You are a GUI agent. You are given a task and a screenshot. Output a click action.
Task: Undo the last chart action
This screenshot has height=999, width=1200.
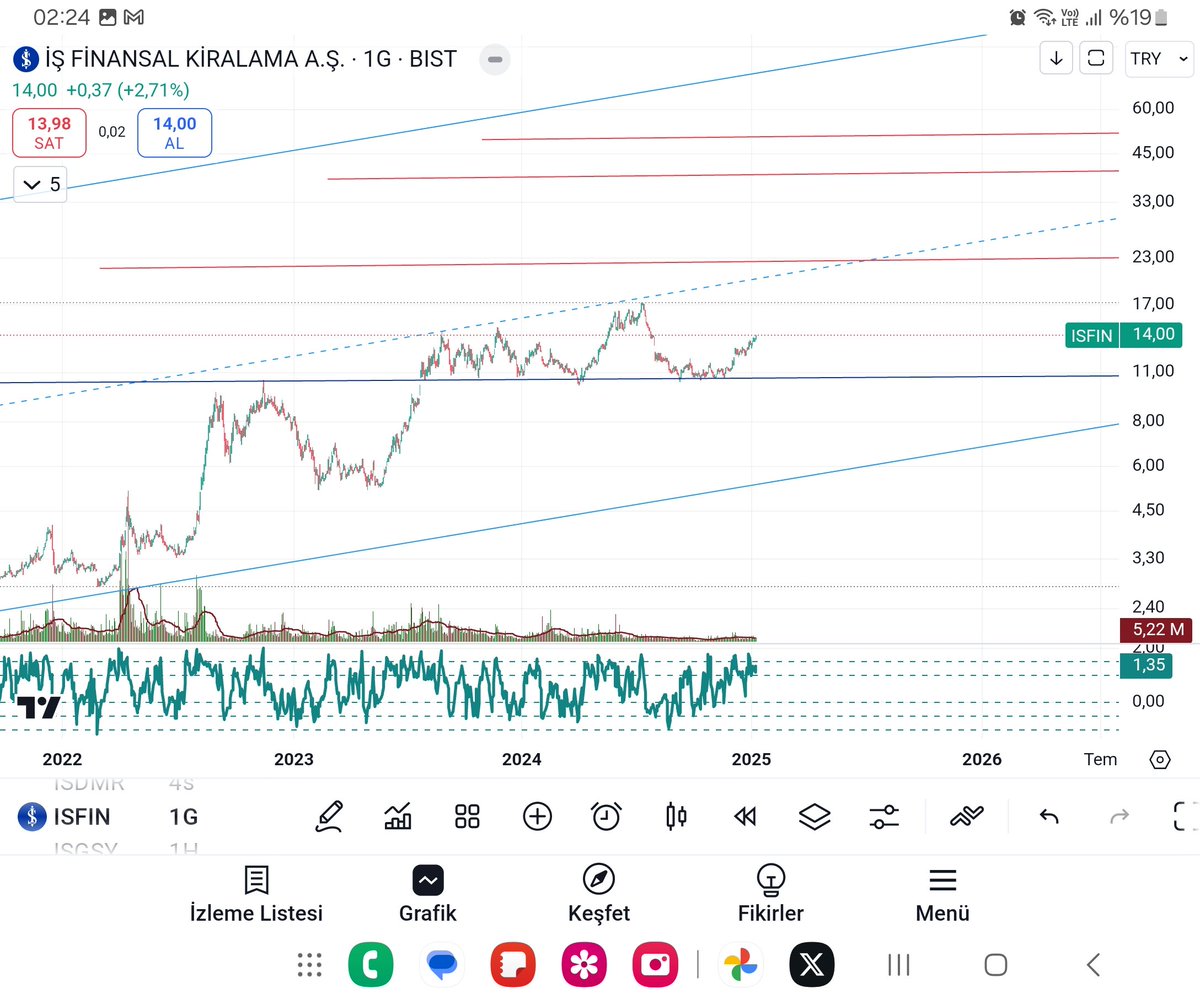pyautogui.click(x=1049, y=817)
